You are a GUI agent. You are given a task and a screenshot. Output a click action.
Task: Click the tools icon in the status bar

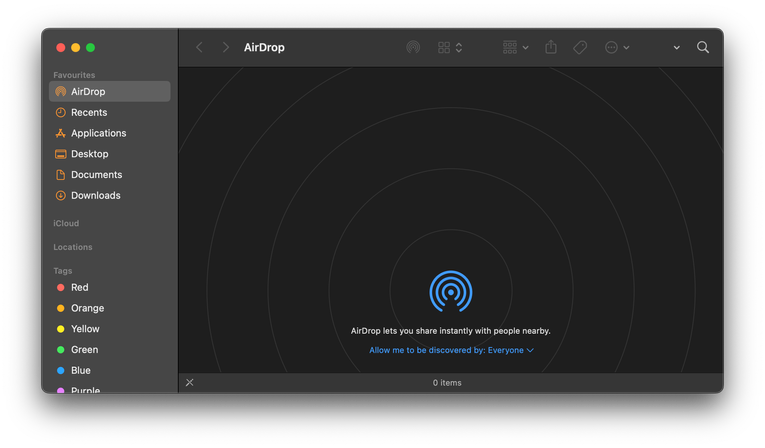[190, 382]
